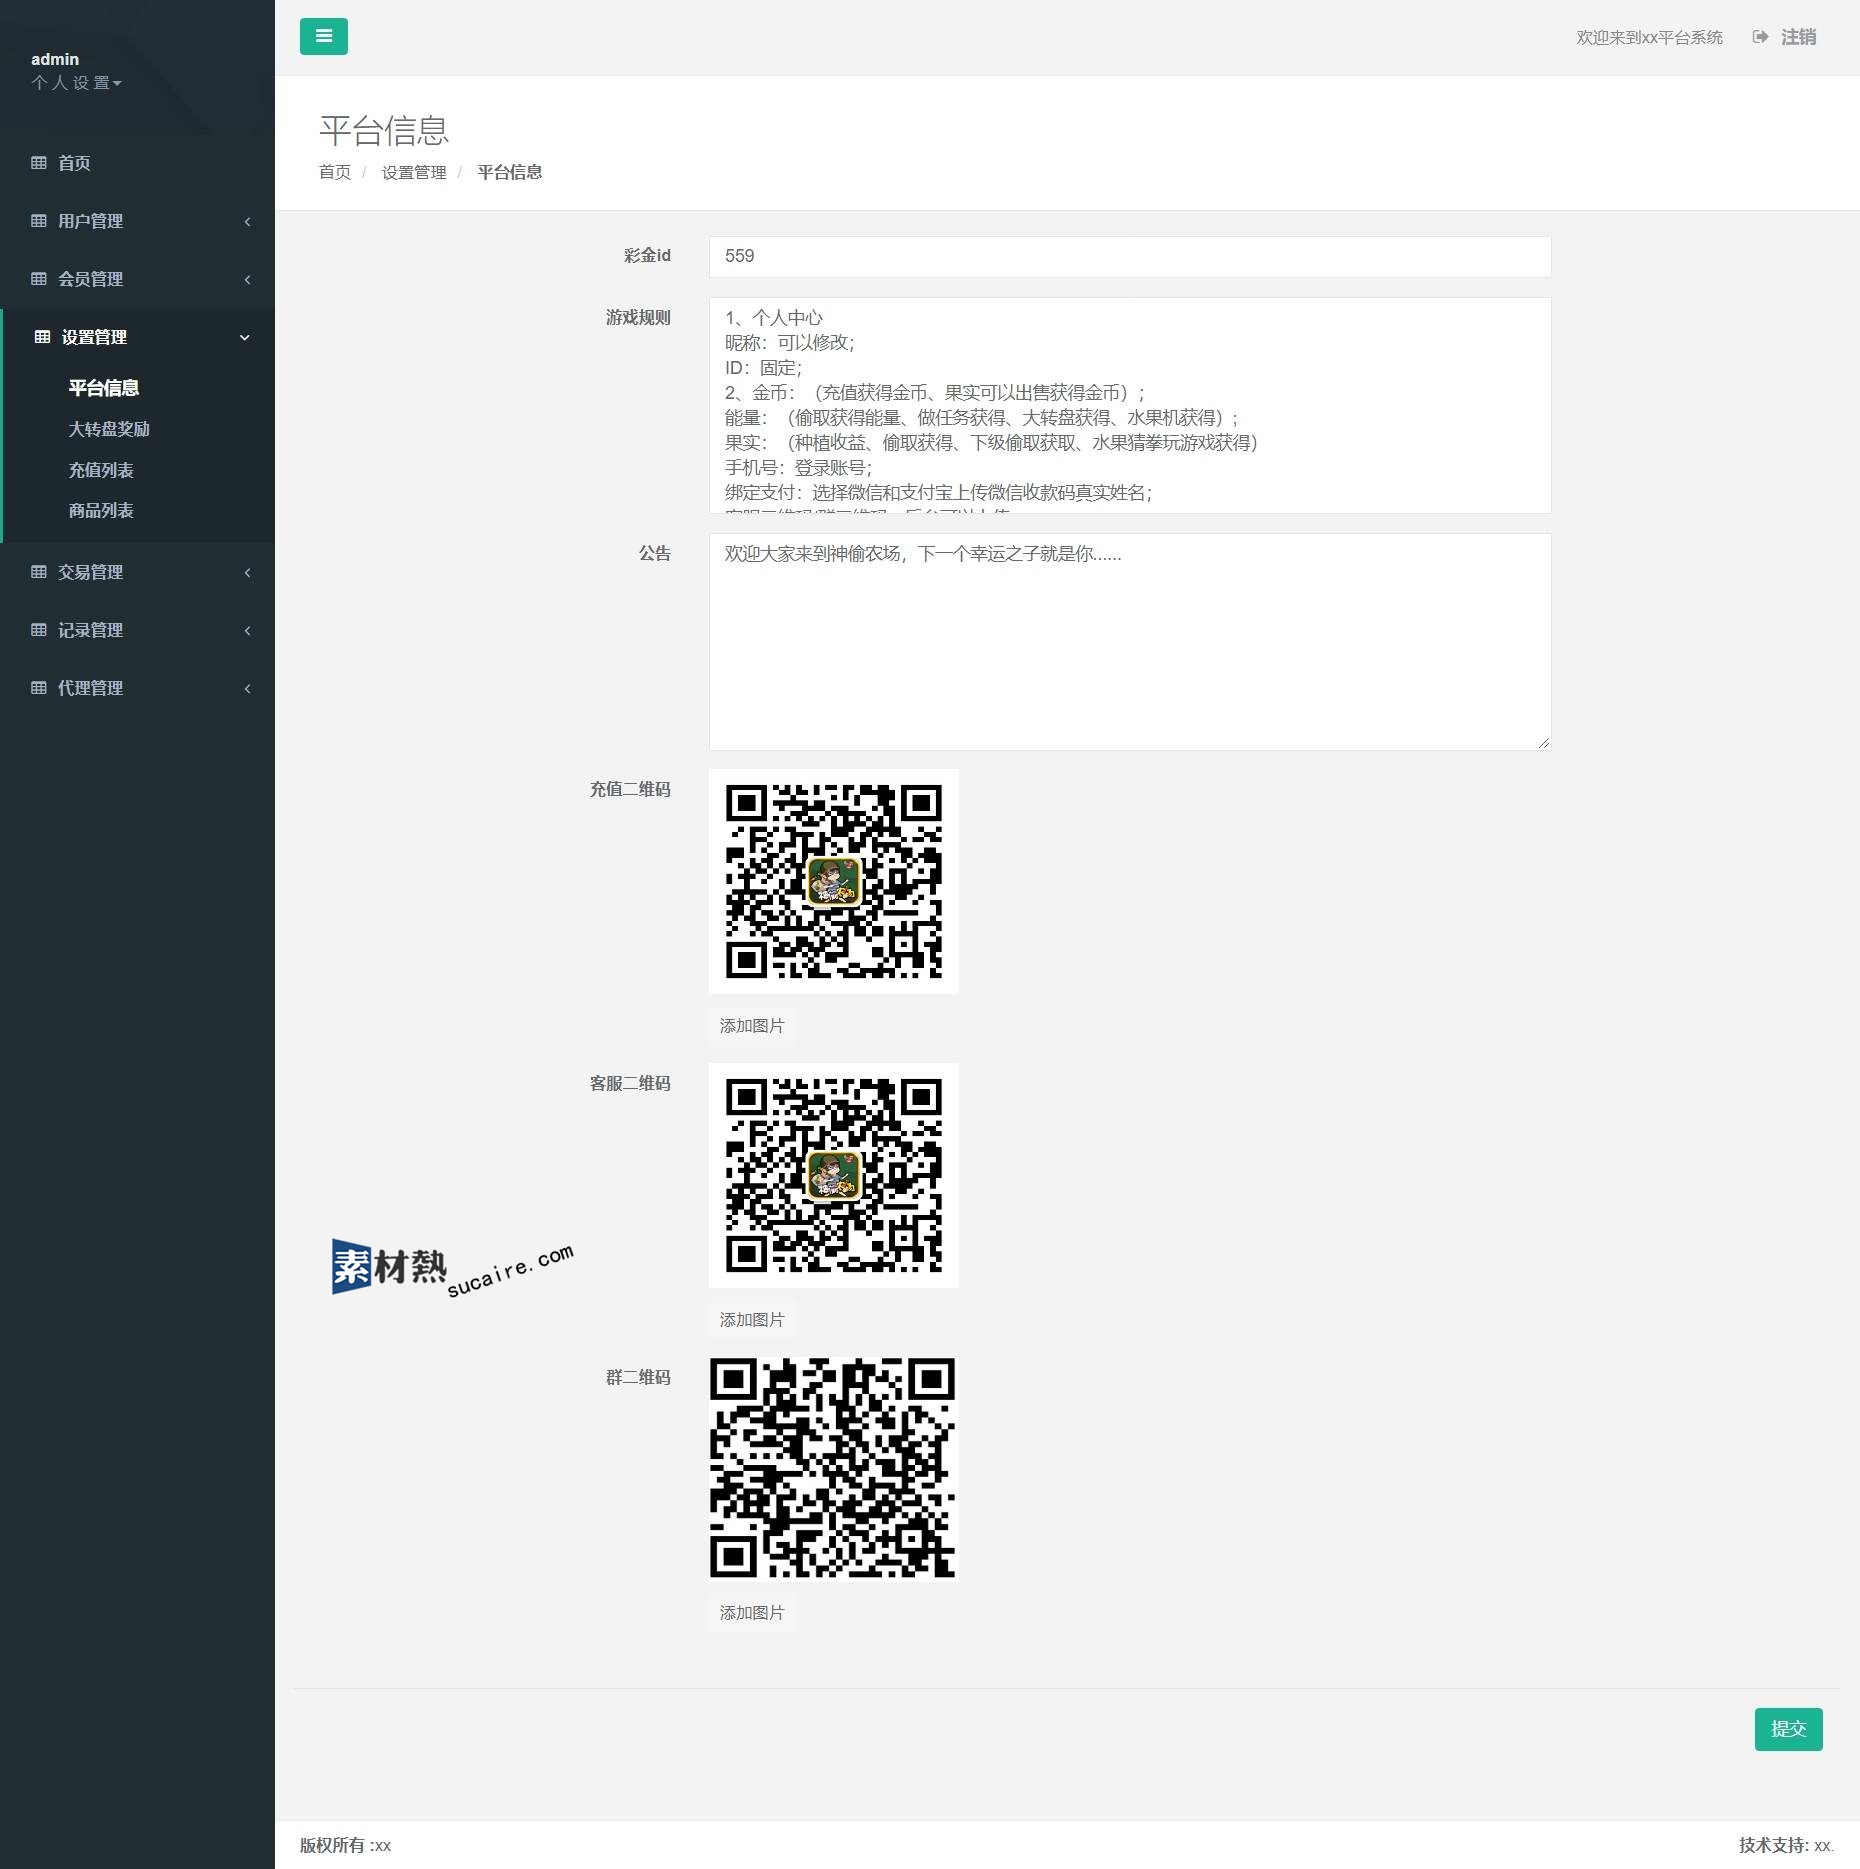
Task: Click the 首页 breadcrumb link
Action: point(335,172)
